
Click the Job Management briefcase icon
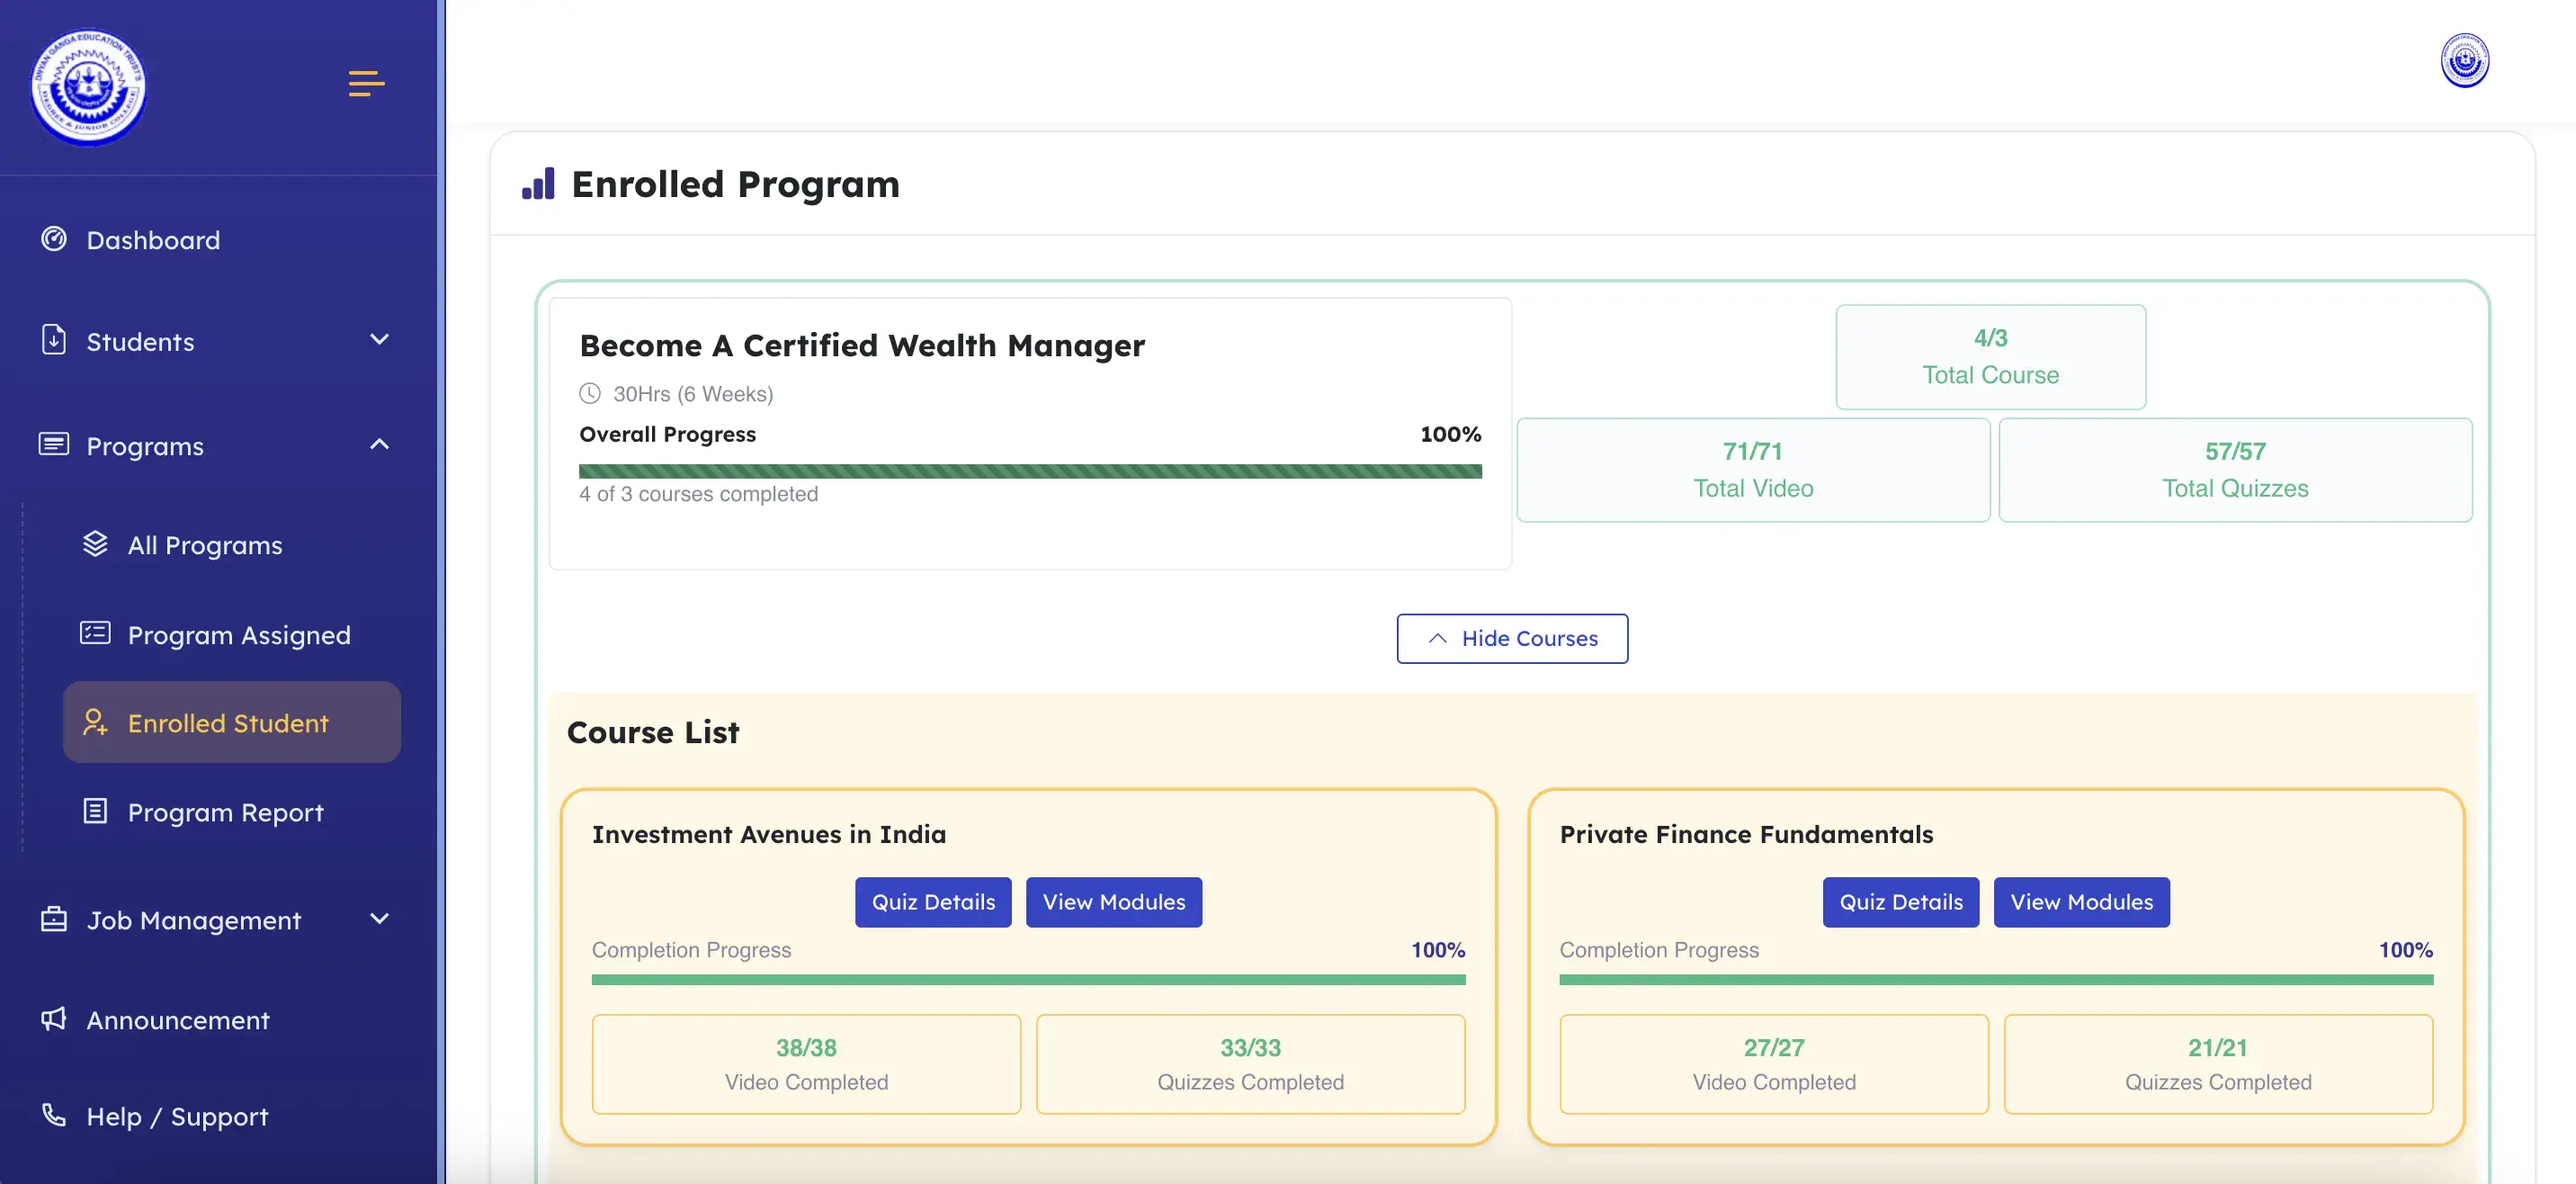(x=54, y=919)
